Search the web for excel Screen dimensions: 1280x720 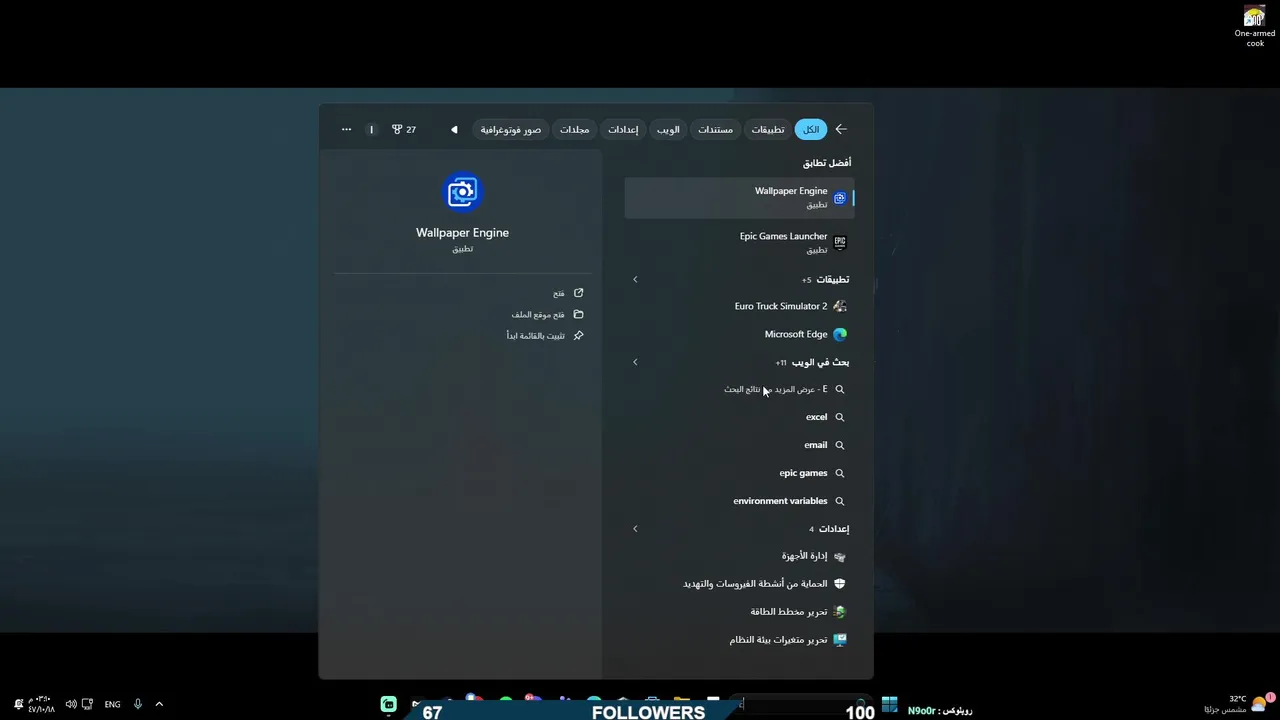pyautogui.click(x=740, y=417)
